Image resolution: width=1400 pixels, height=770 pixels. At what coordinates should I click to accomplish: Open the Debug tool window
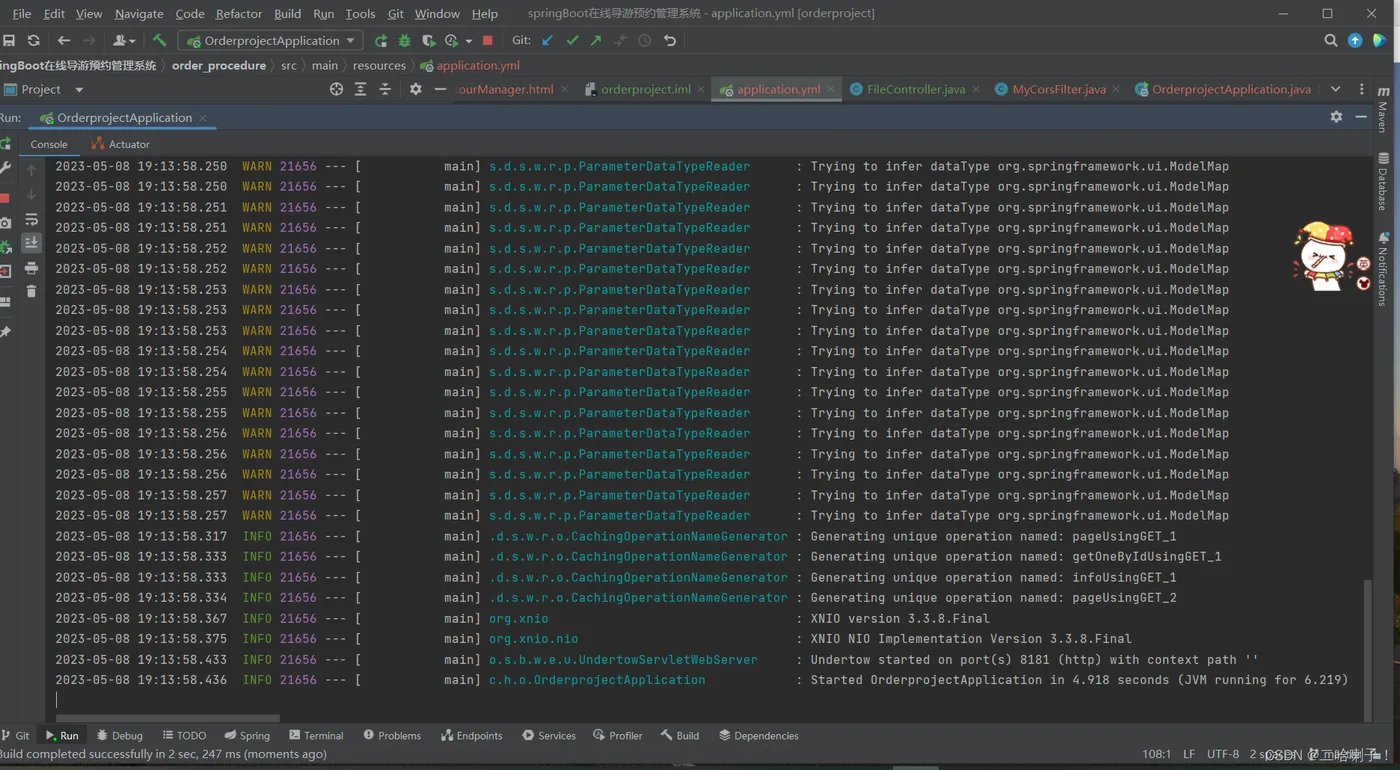coord(120,735)
